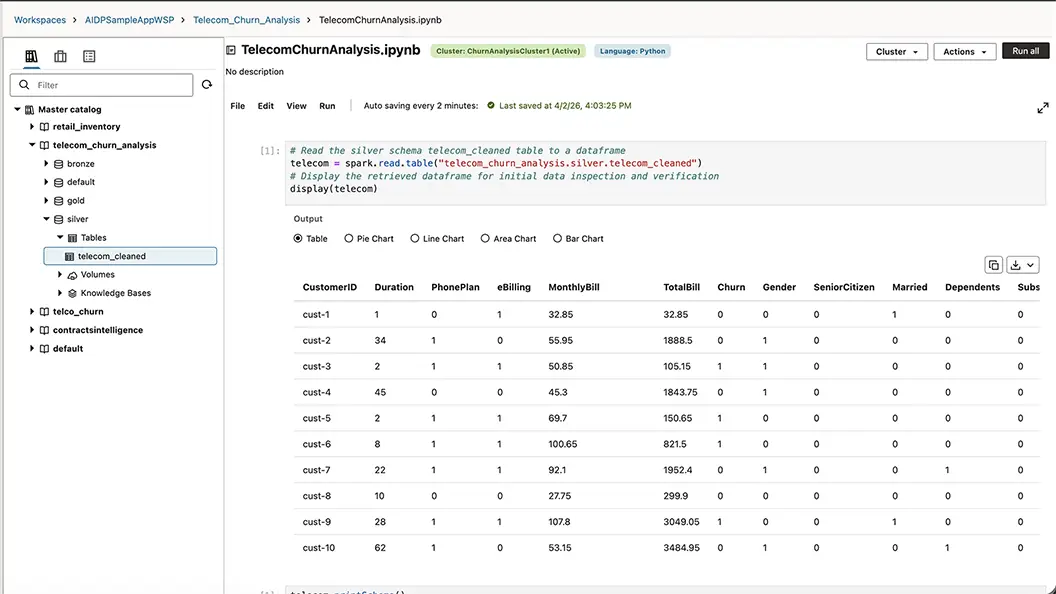Copy the output table
1056x594 pixels.
[993, 265]
